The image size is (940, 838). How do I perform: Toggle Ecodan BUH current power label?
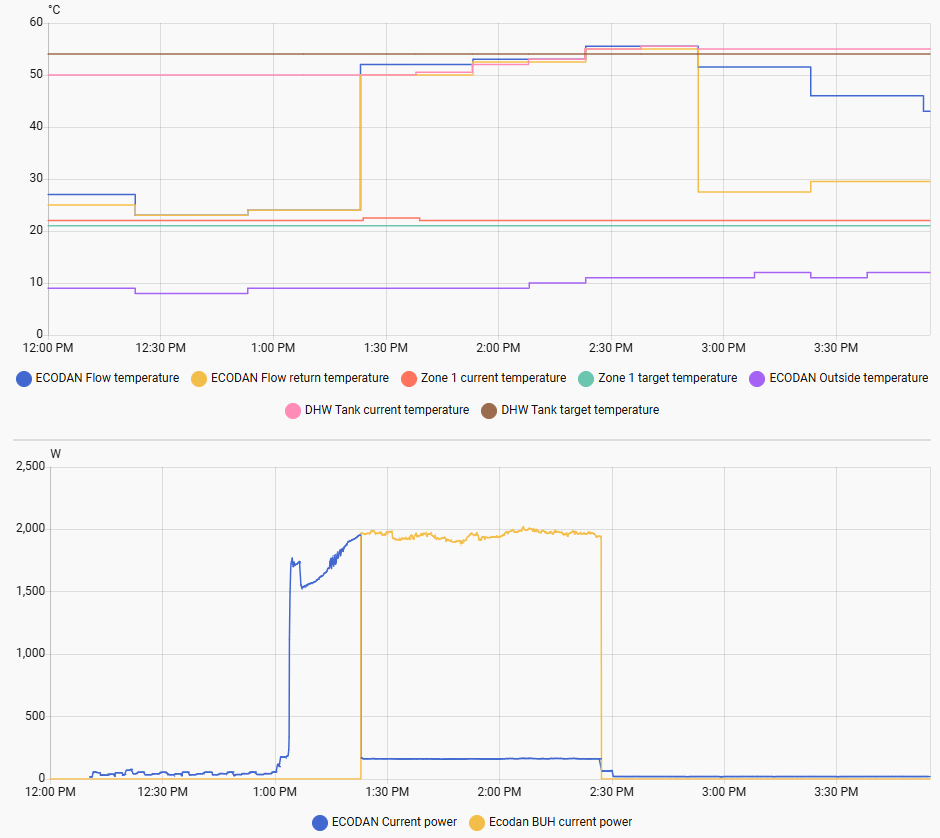click(x=560, y=822)
